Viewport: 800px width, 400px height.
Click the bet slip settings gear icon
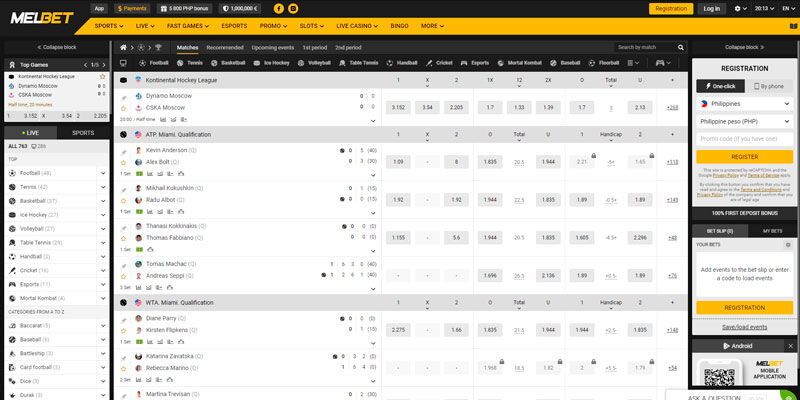(x=788, y=245)
